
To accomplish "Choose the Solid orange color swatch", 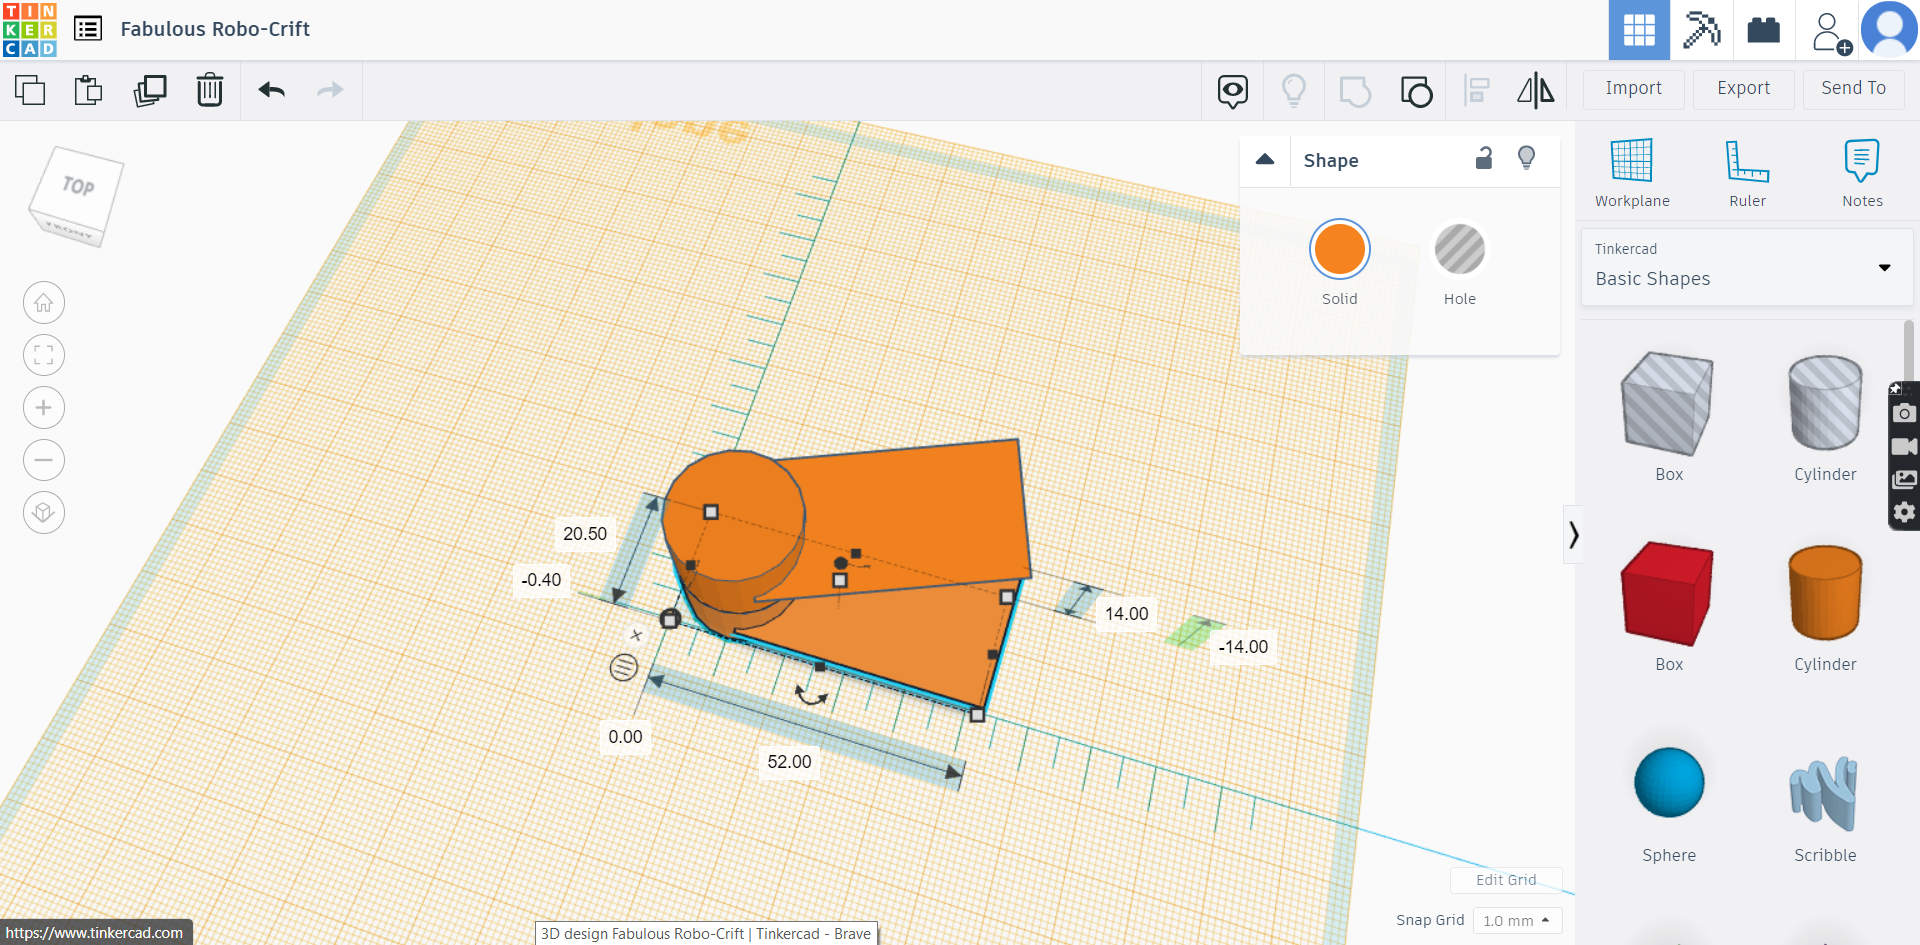I will tap(1340, 249).
